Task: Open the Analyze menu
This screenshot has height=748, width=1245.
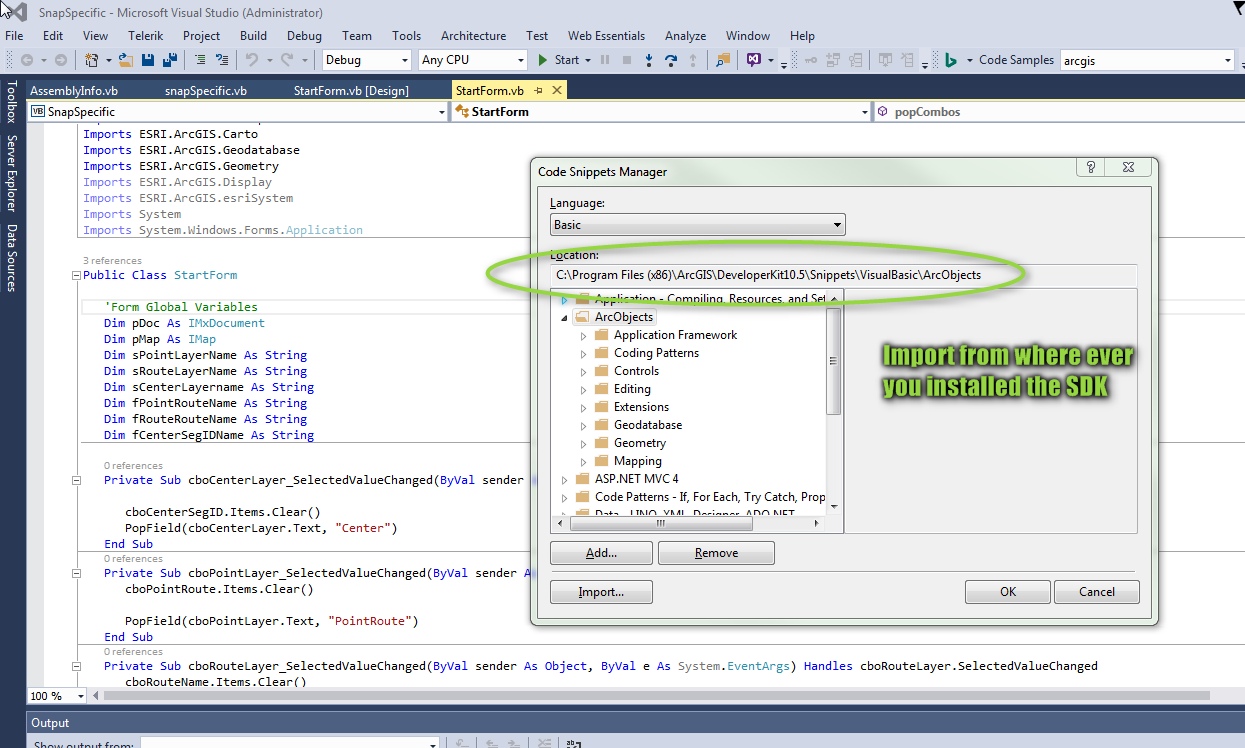Action: 685,35
